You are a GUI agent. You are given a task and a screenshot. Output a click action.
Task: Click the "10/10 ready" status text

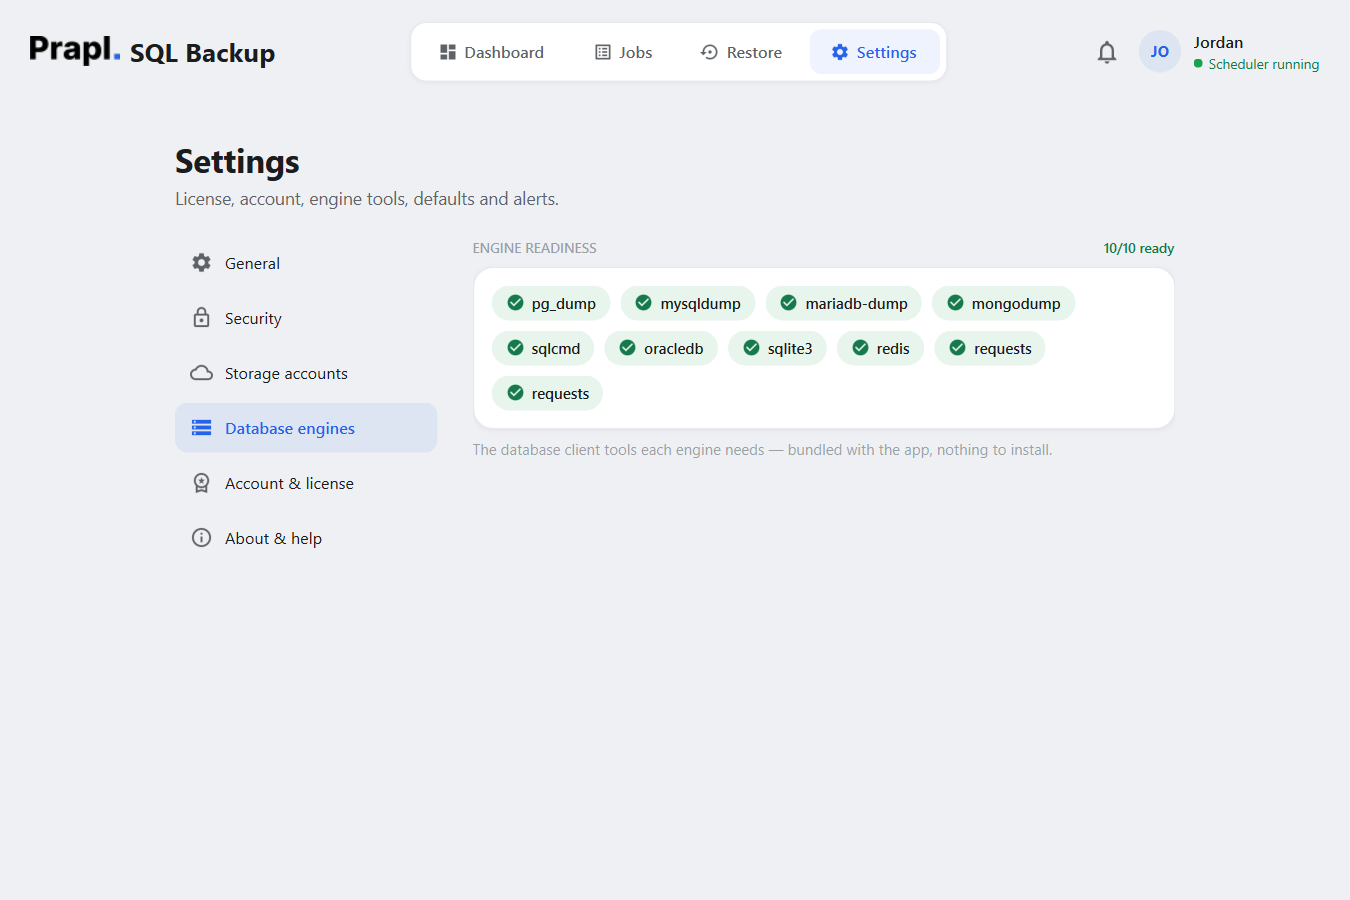pyautogui.click(x=1139, y=248)
